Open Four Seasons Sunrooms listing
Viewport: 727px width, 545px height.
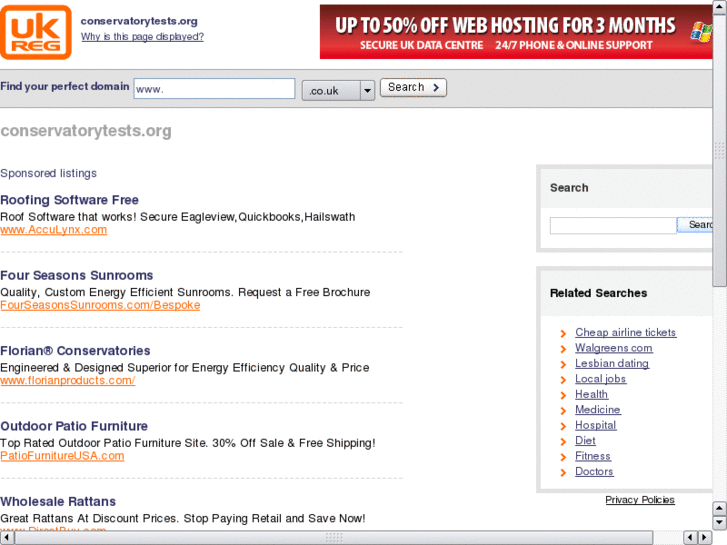coord(77,276)
